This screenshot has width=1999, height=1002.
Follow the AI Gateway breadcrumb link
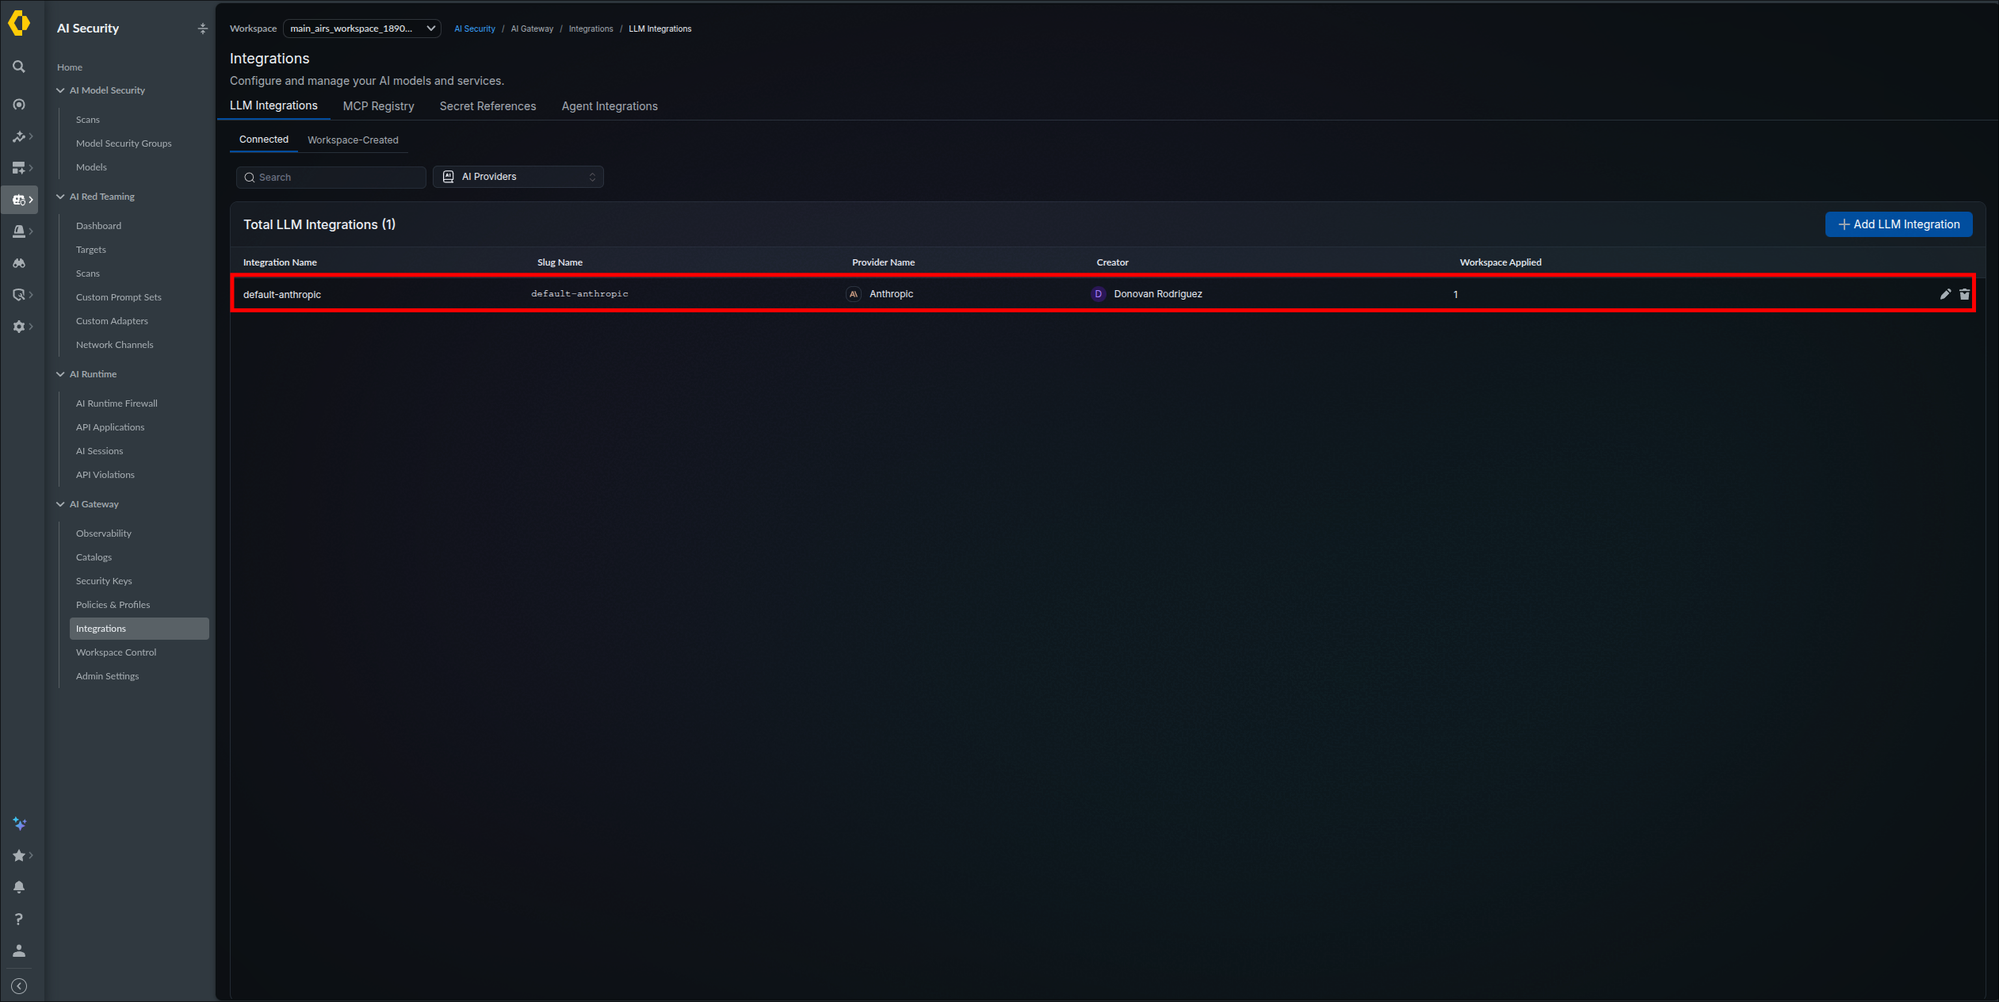click(x=532, y=29)
